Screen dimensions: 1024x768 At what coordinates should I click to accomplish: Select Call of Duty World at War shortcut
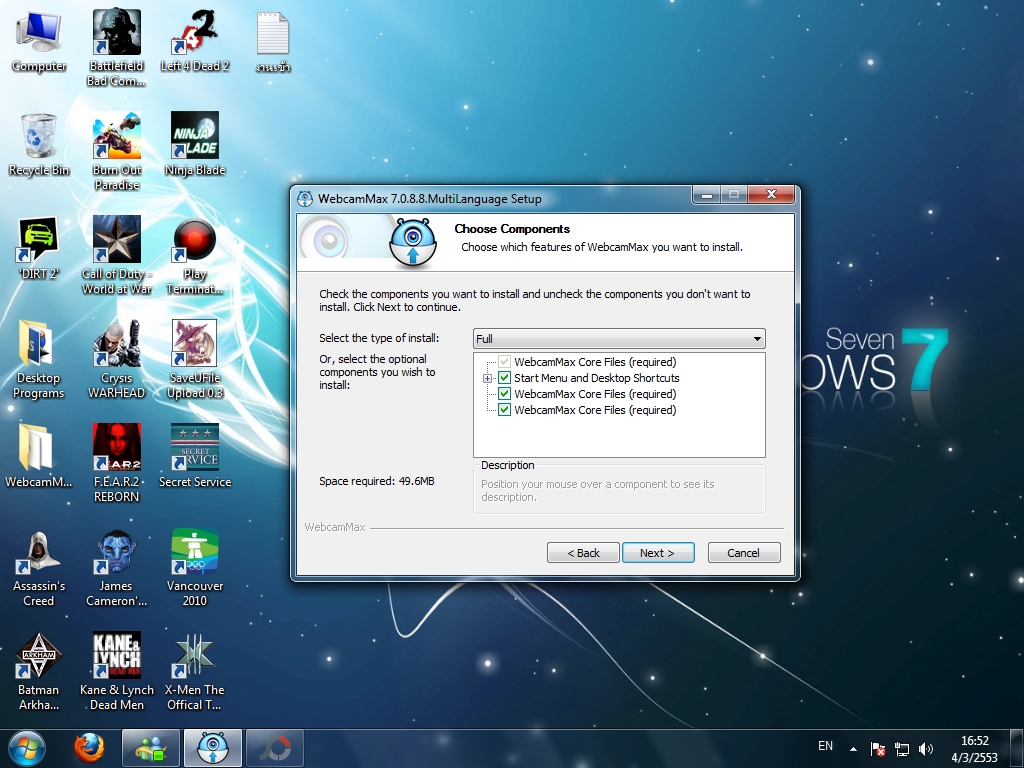(x=116, y=255)
